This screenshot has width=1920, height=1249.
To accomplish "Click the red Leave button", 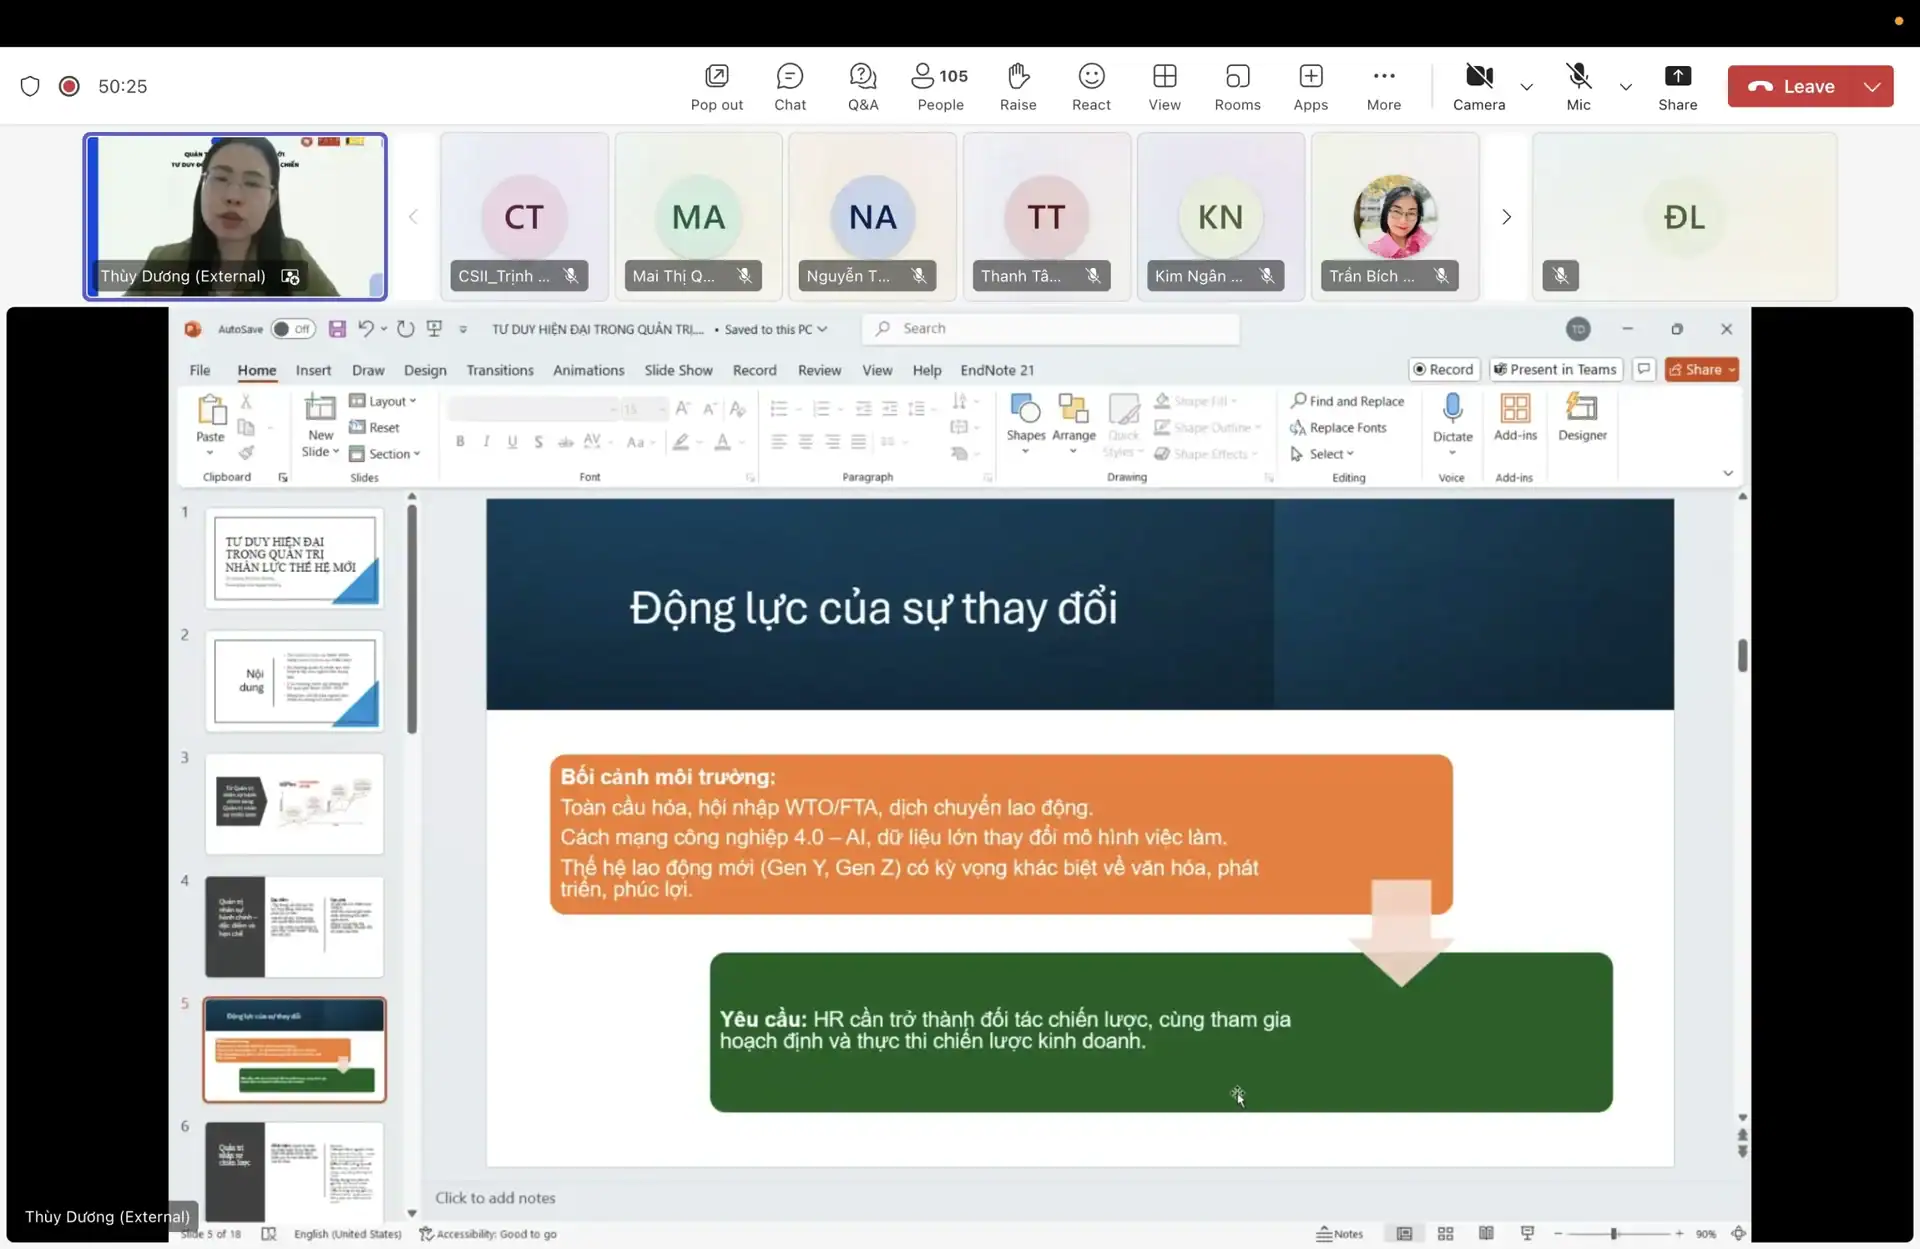I will 1792,87.
